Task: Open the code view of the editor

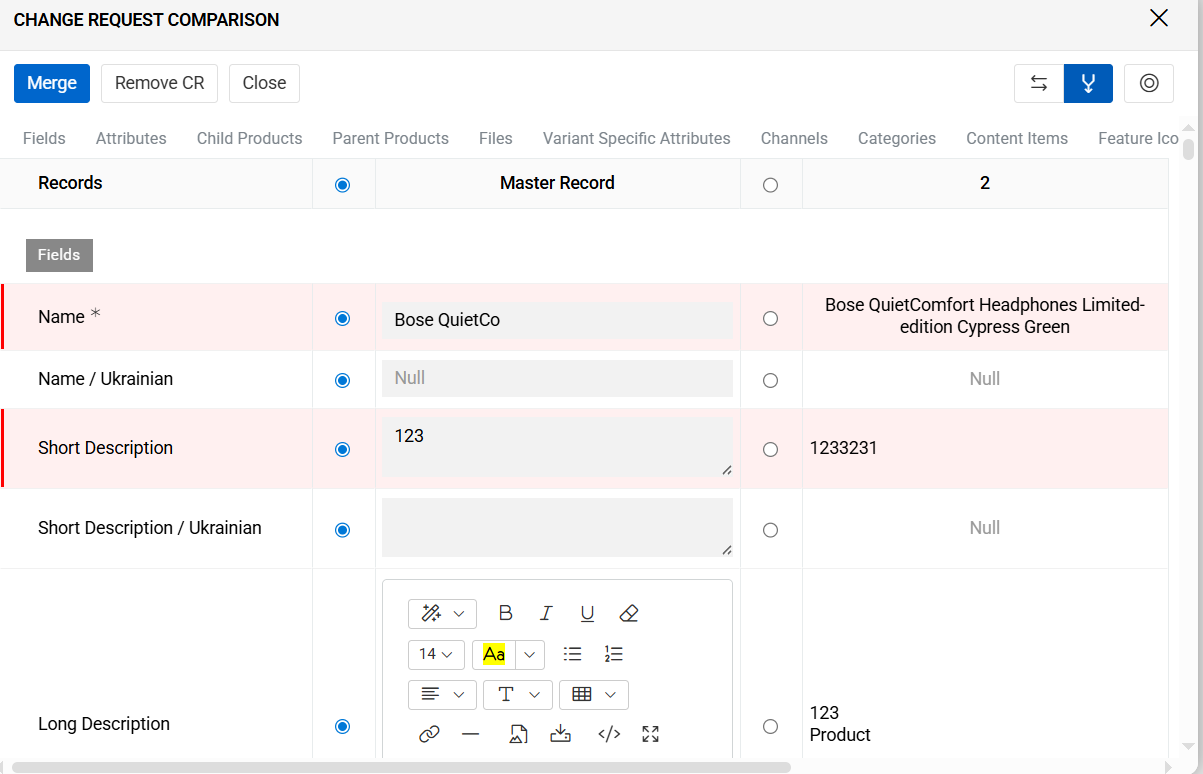Action: coord(609,734)
